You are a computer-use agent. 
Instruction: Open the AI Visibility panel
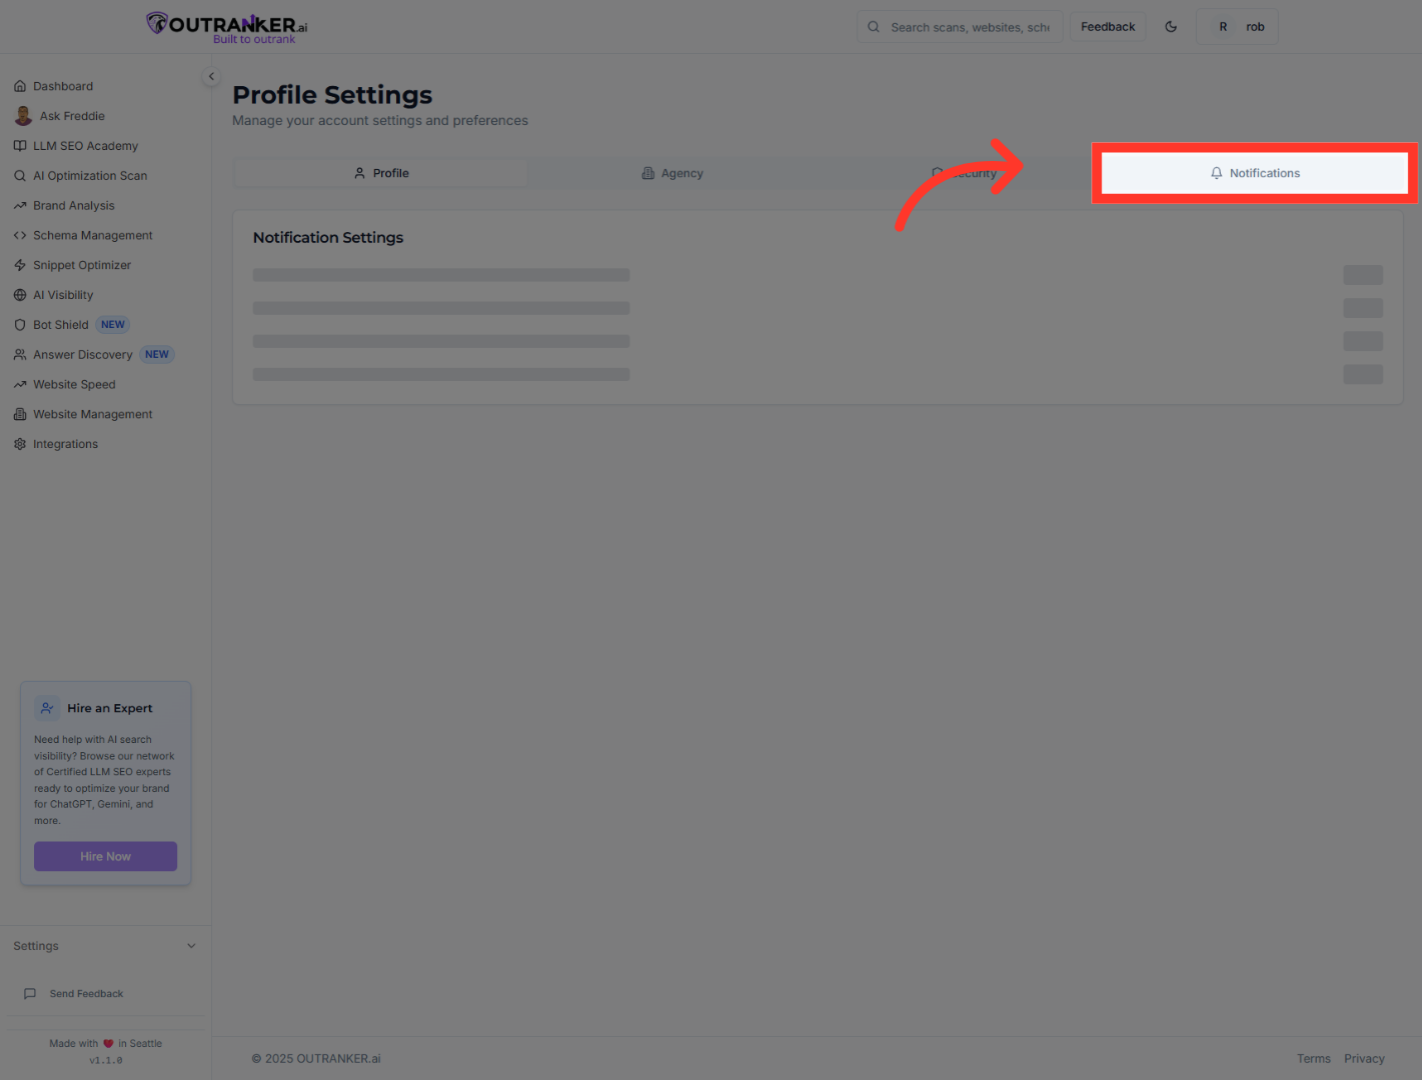(x=64, y=295)
